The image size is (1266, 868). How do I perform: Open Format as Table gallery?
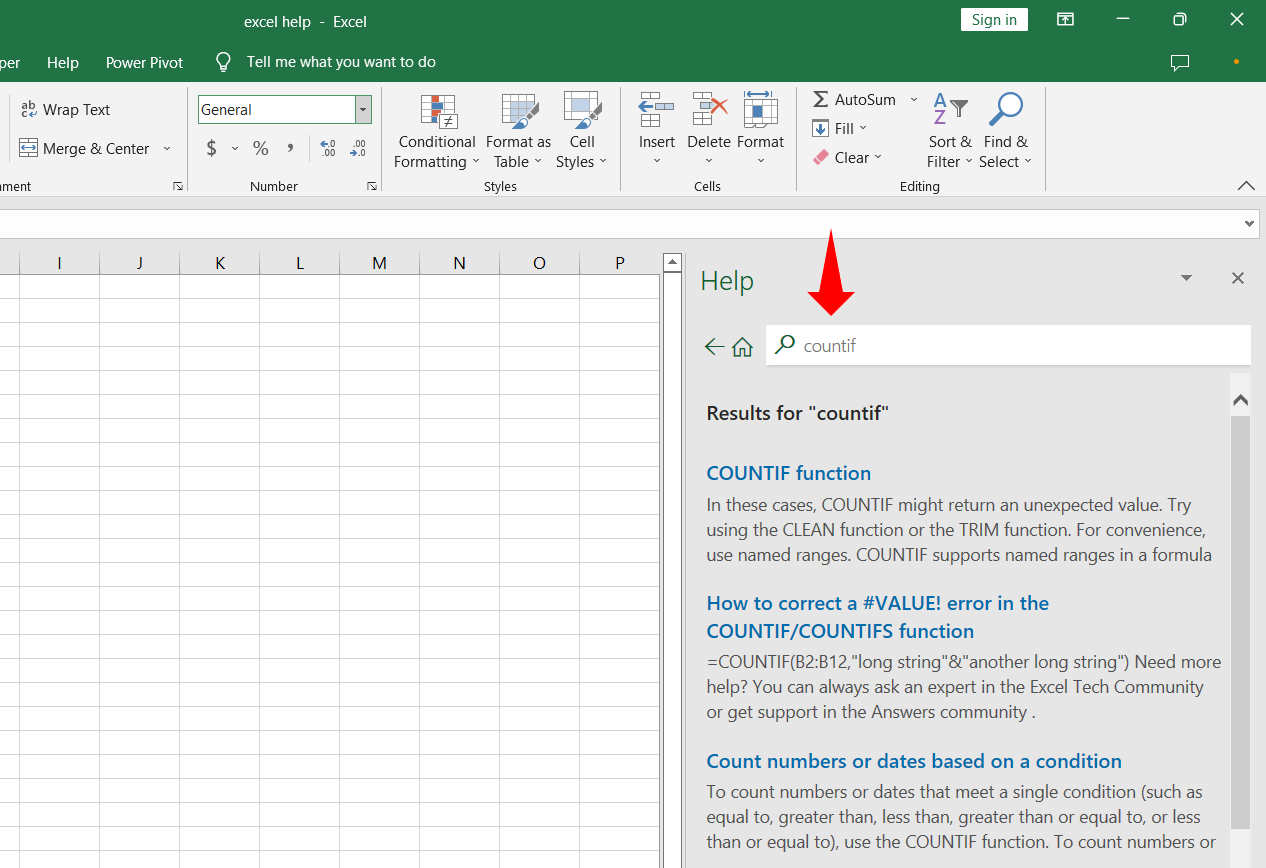(x=518, y=132)
